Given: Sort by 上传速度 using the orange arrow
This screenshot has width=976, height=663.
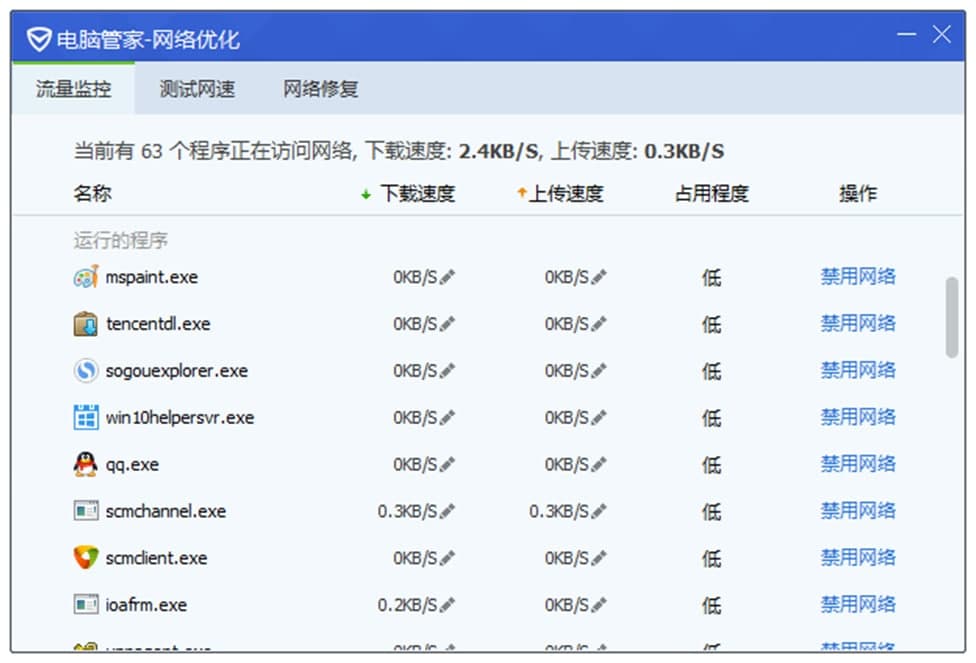Looking at the screenshot, I should tap(521, 193).
